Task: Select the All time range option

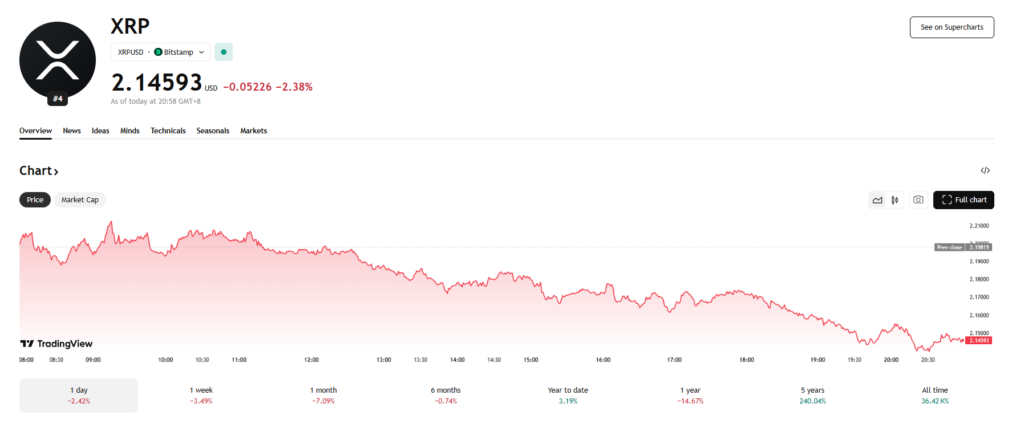Action: (x=934, y=395)
